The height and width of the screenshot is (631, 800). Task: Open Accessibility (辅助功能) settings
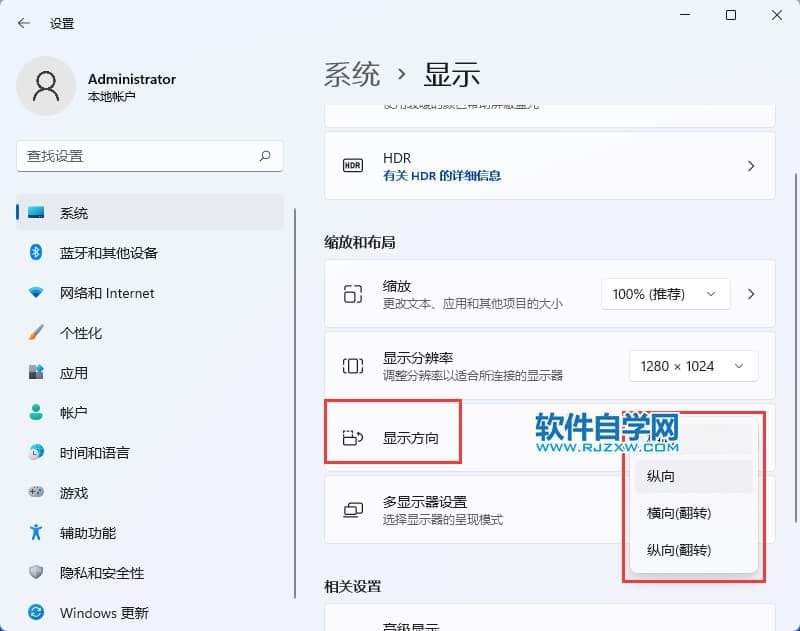tap(87, 533)
